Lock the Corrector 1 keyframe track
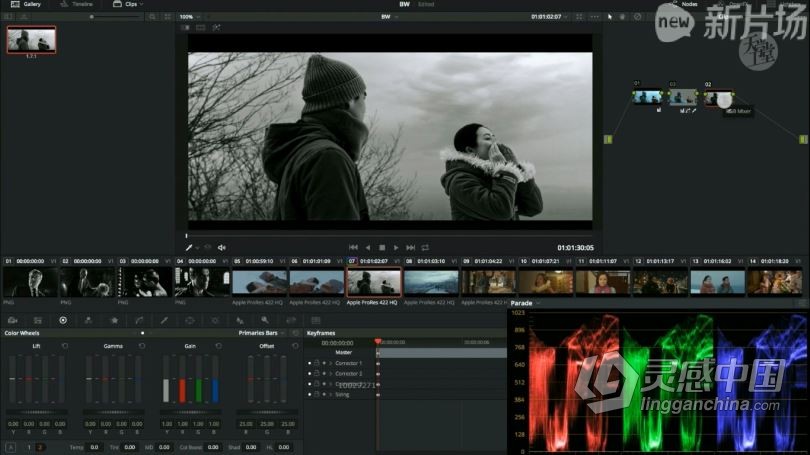Viewport: 810px width, 455px height. [x=317, y=363]
